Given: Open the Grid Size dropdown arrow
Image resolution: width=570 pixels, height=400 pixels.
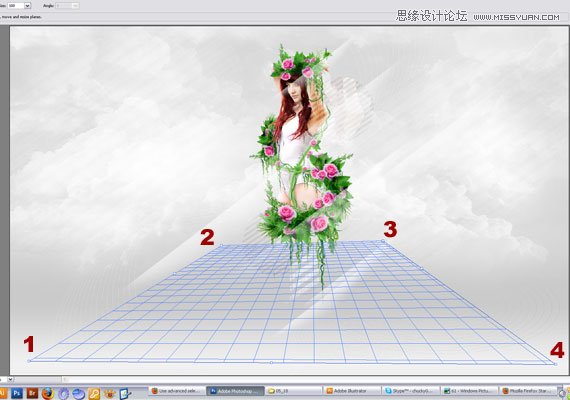Looking at the screenshot, I should coord(27,5).
